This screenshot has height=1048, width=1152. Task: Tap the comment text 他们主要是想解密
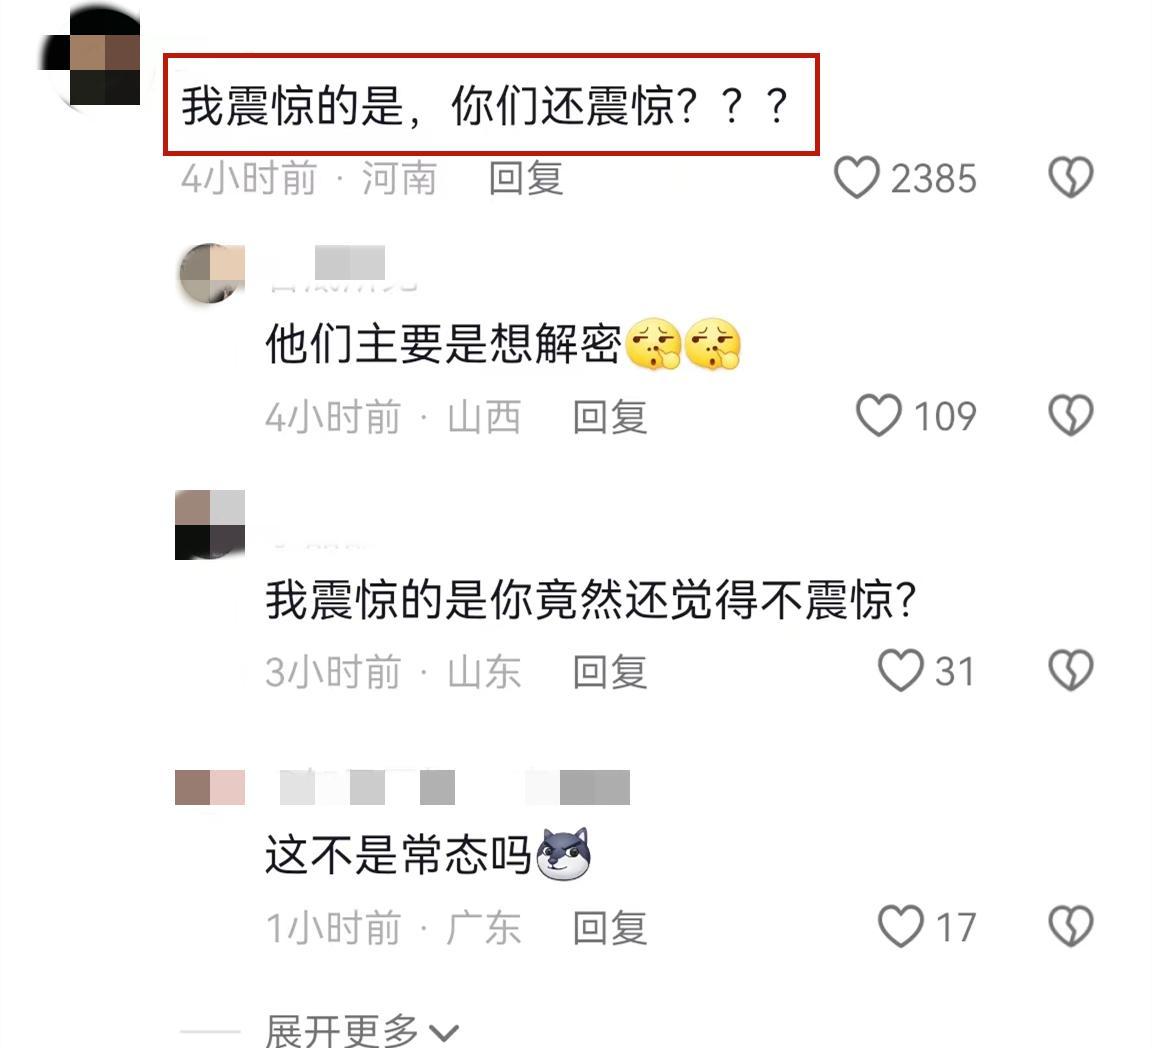[443, 343]
